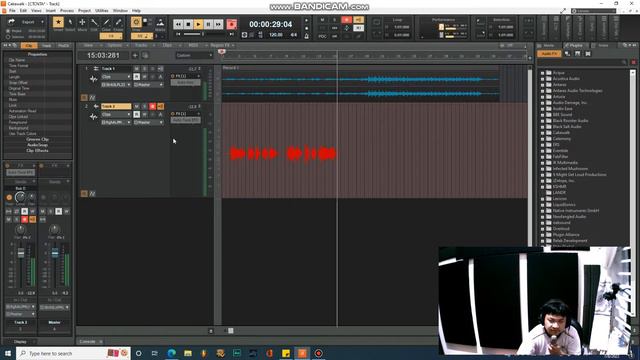Toggle record arm on Track 2
The width and height of the screenshot is (640, 360).
click(x=152, y=106)
